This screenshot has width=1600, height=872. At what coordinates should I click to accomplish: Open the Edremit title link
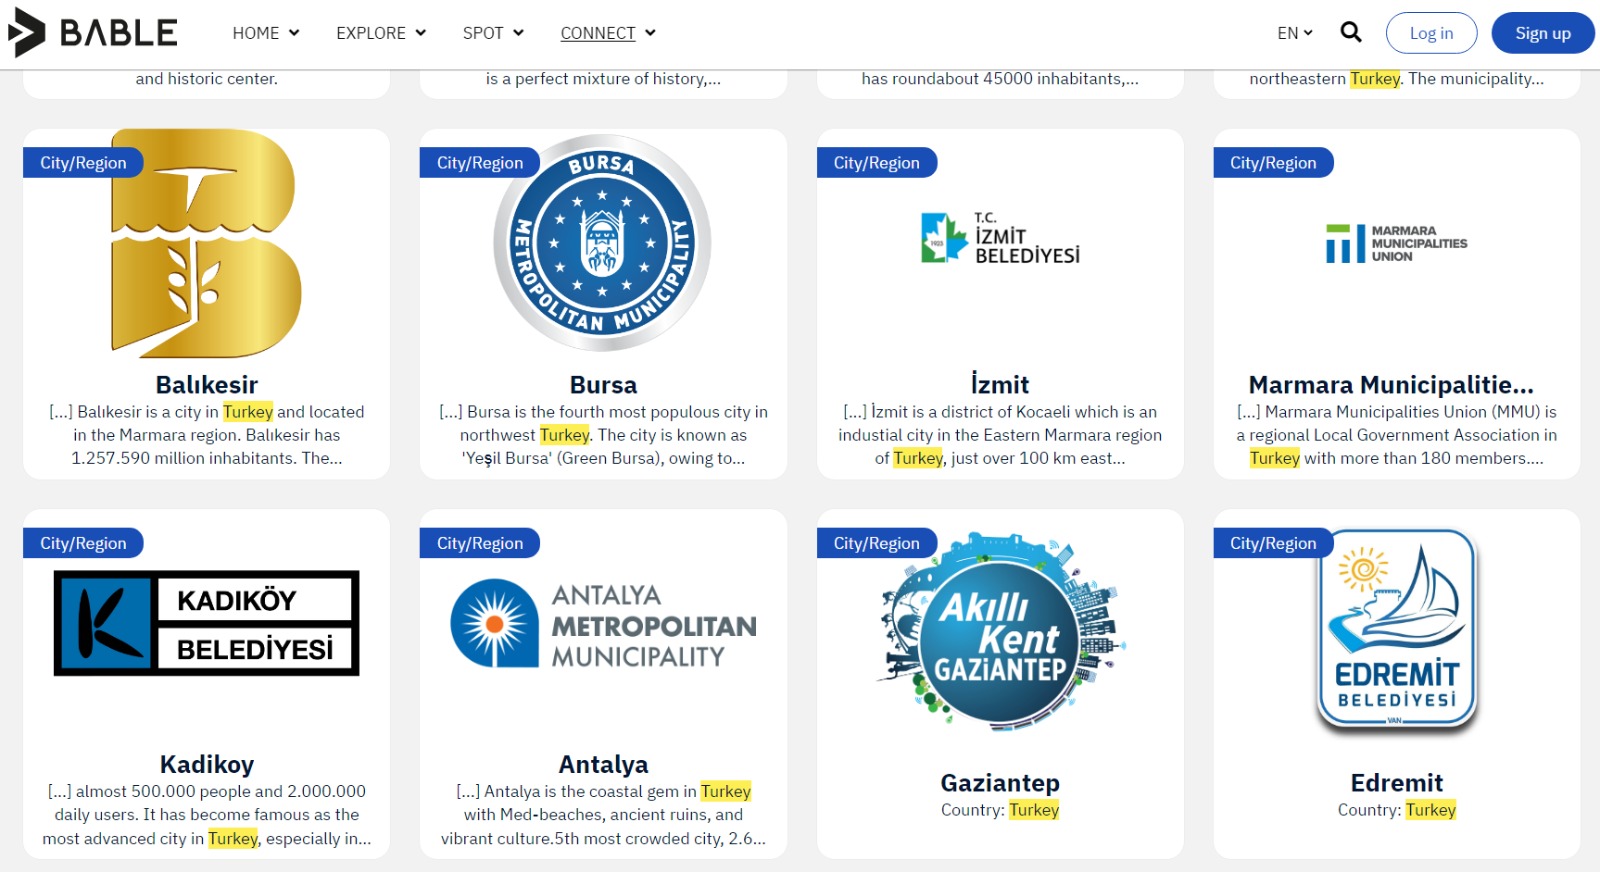(x=1396, y=783)
